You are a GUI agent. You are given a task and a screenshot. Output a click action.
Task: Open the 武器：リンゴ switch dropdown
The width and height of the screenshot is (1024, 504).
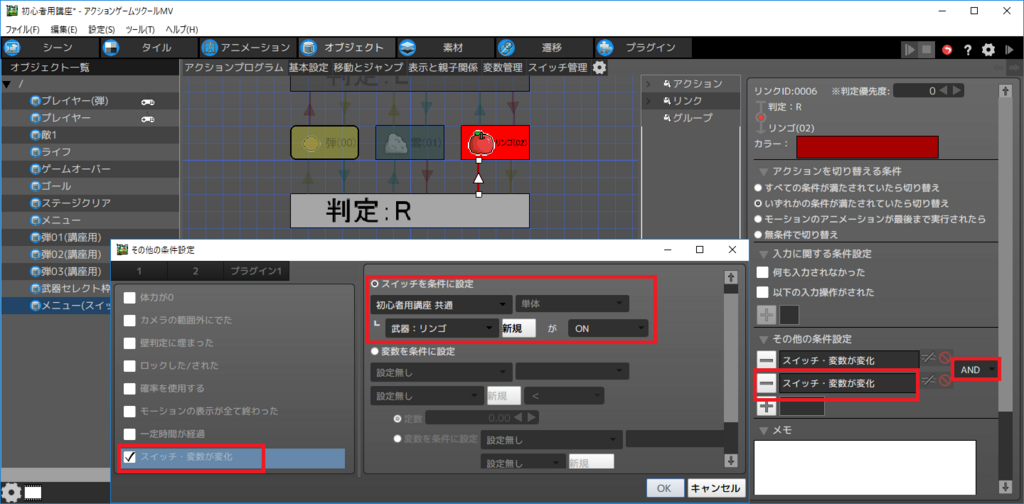click(x=441, y=328)
